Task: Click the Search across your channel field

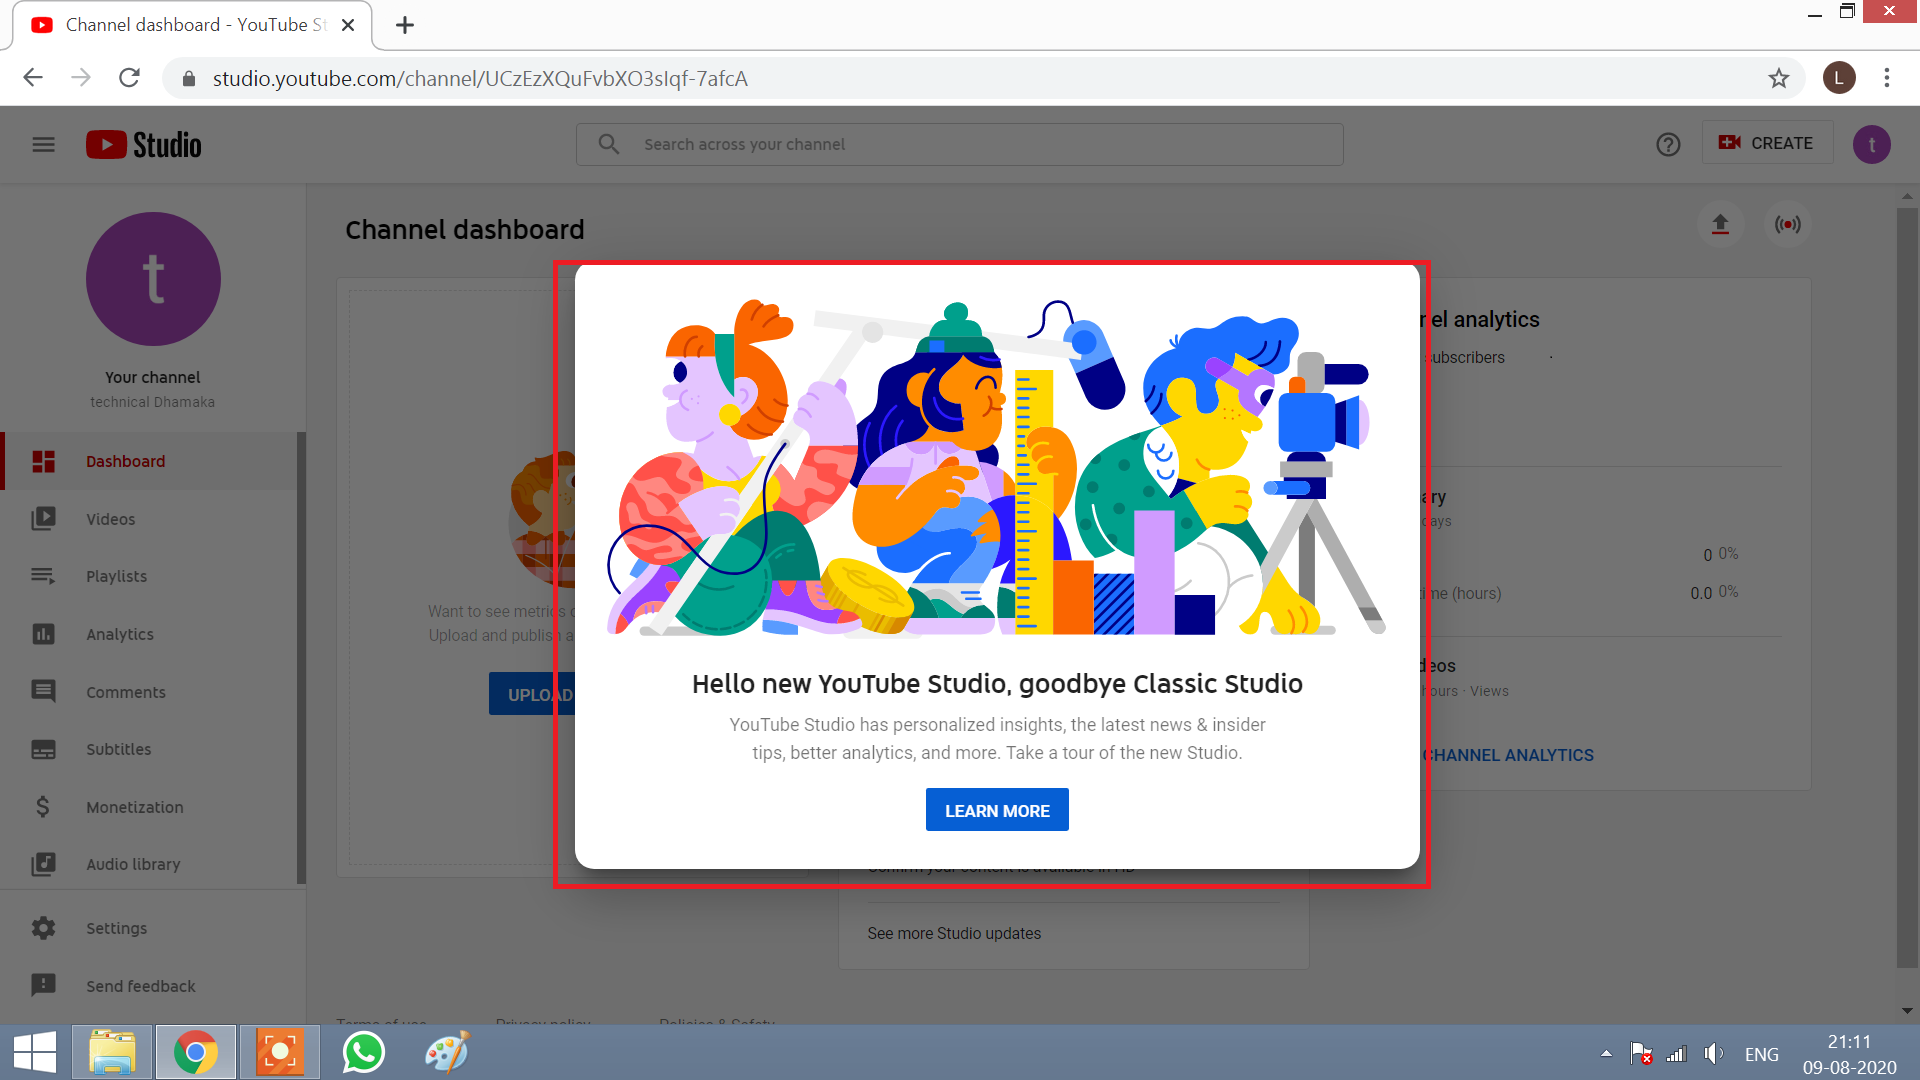Action: [960, 144]
